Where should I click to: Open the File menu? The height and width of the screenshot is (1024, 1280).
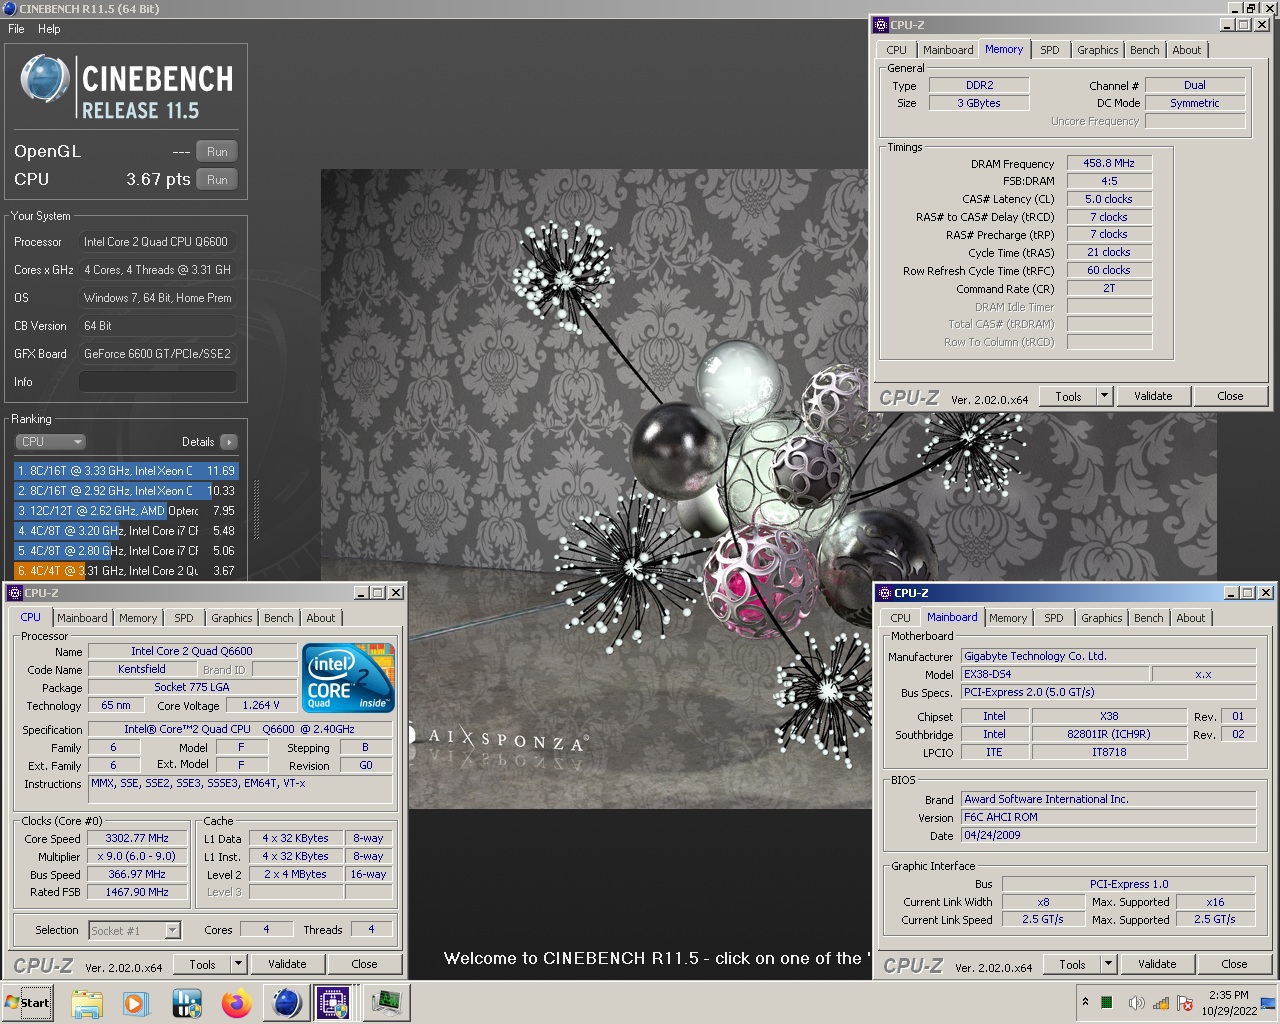point(16,29)
